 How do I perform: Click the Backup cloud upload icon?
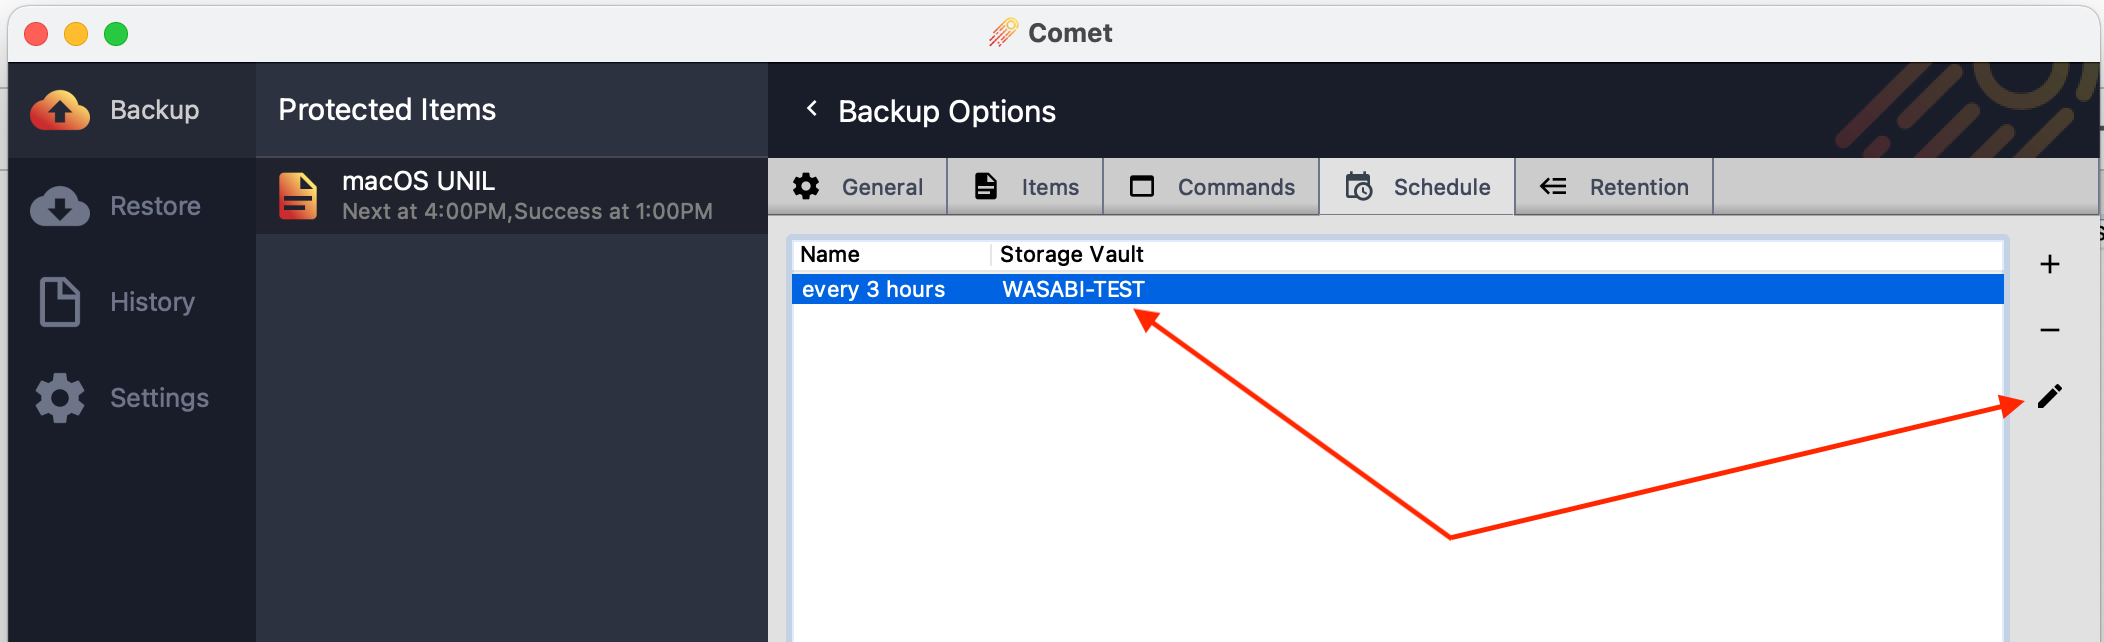[60, 110]
